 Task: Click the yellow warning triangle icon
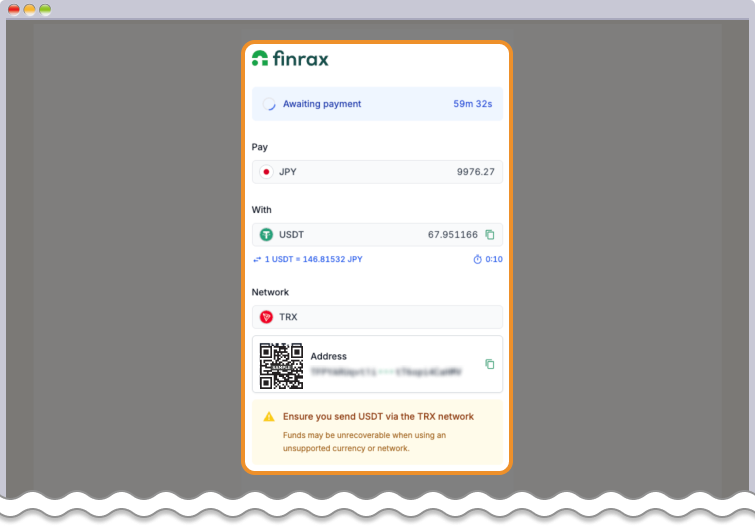pyautogui.click(x=268, y=416)
